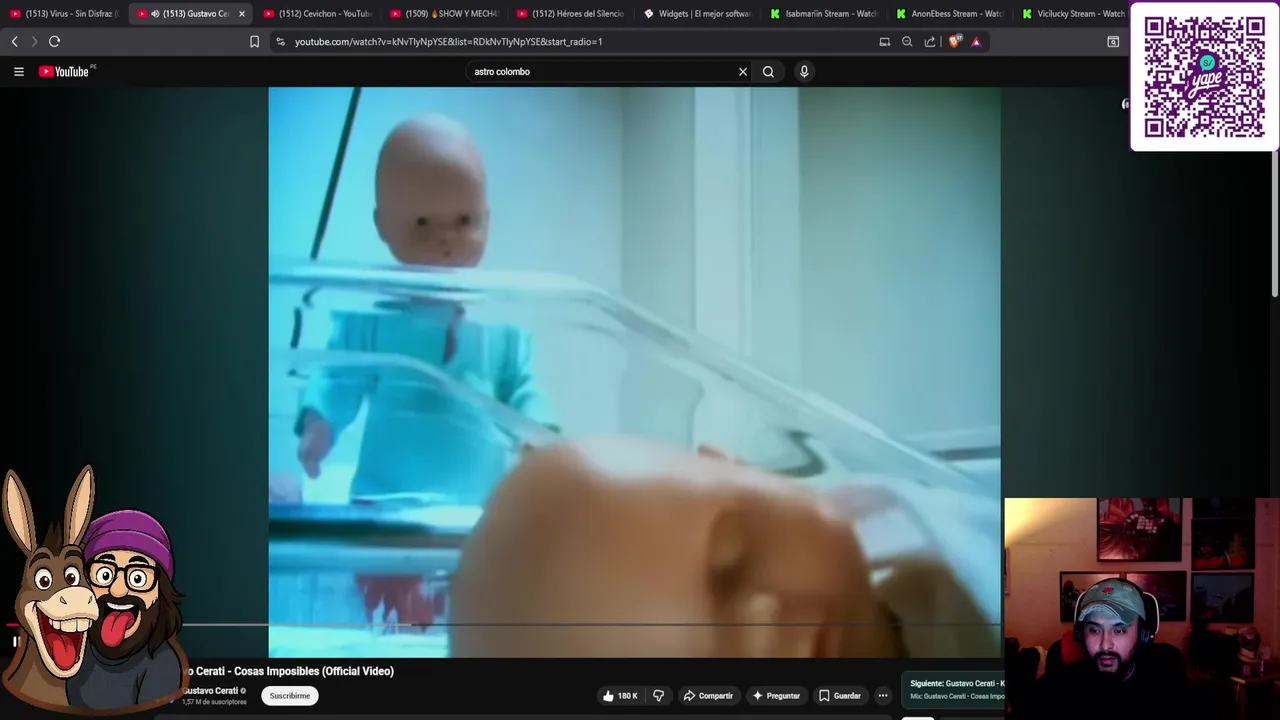This screenshot has height=720, width=1280.
Task: Go to YouTube home via logo
Action: [x=65, y=71]
